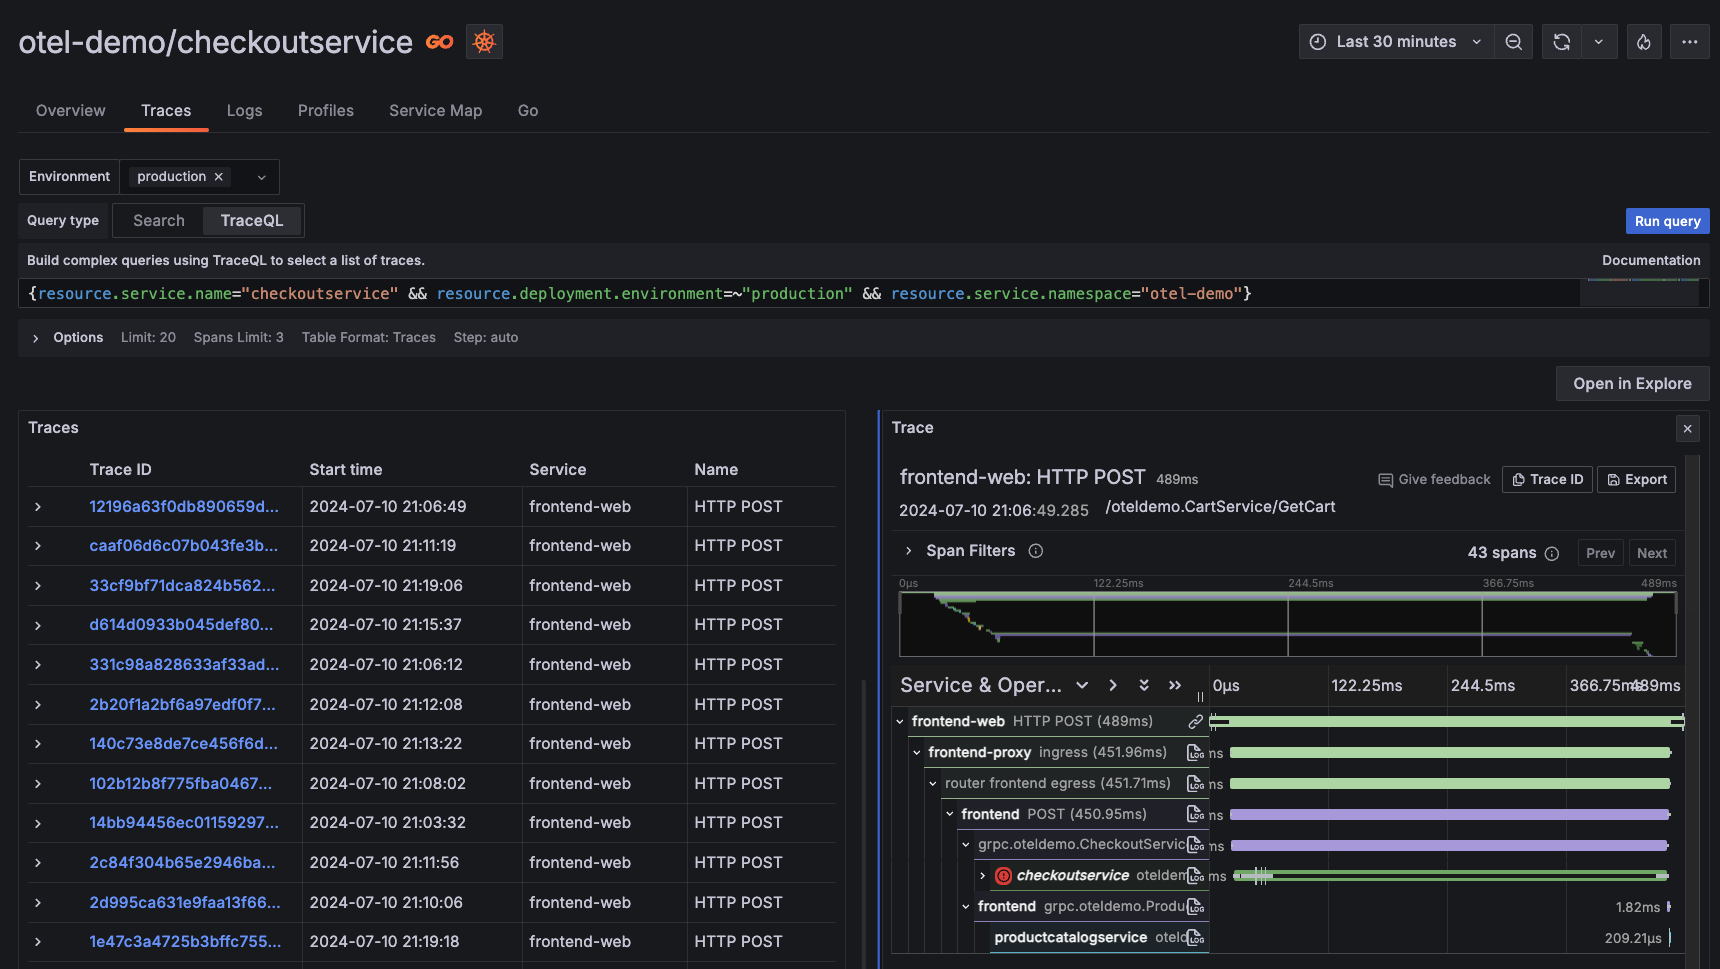This screenshot has height=969, width=1720.
Task: Click the red error badge on checkoutservice span
Action: (x=1003, y=875)
